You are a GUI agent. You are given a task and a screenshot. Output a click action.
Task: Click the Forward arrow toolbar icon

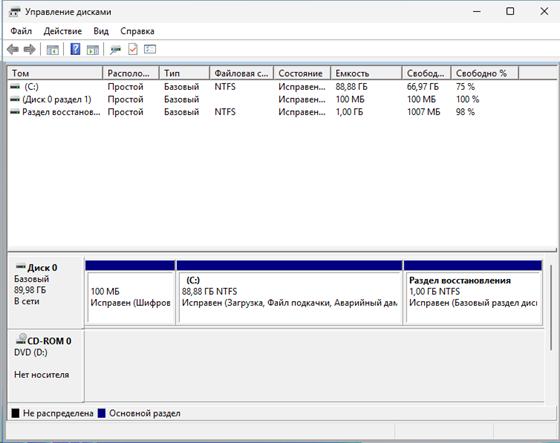click(x=30, y=49)
